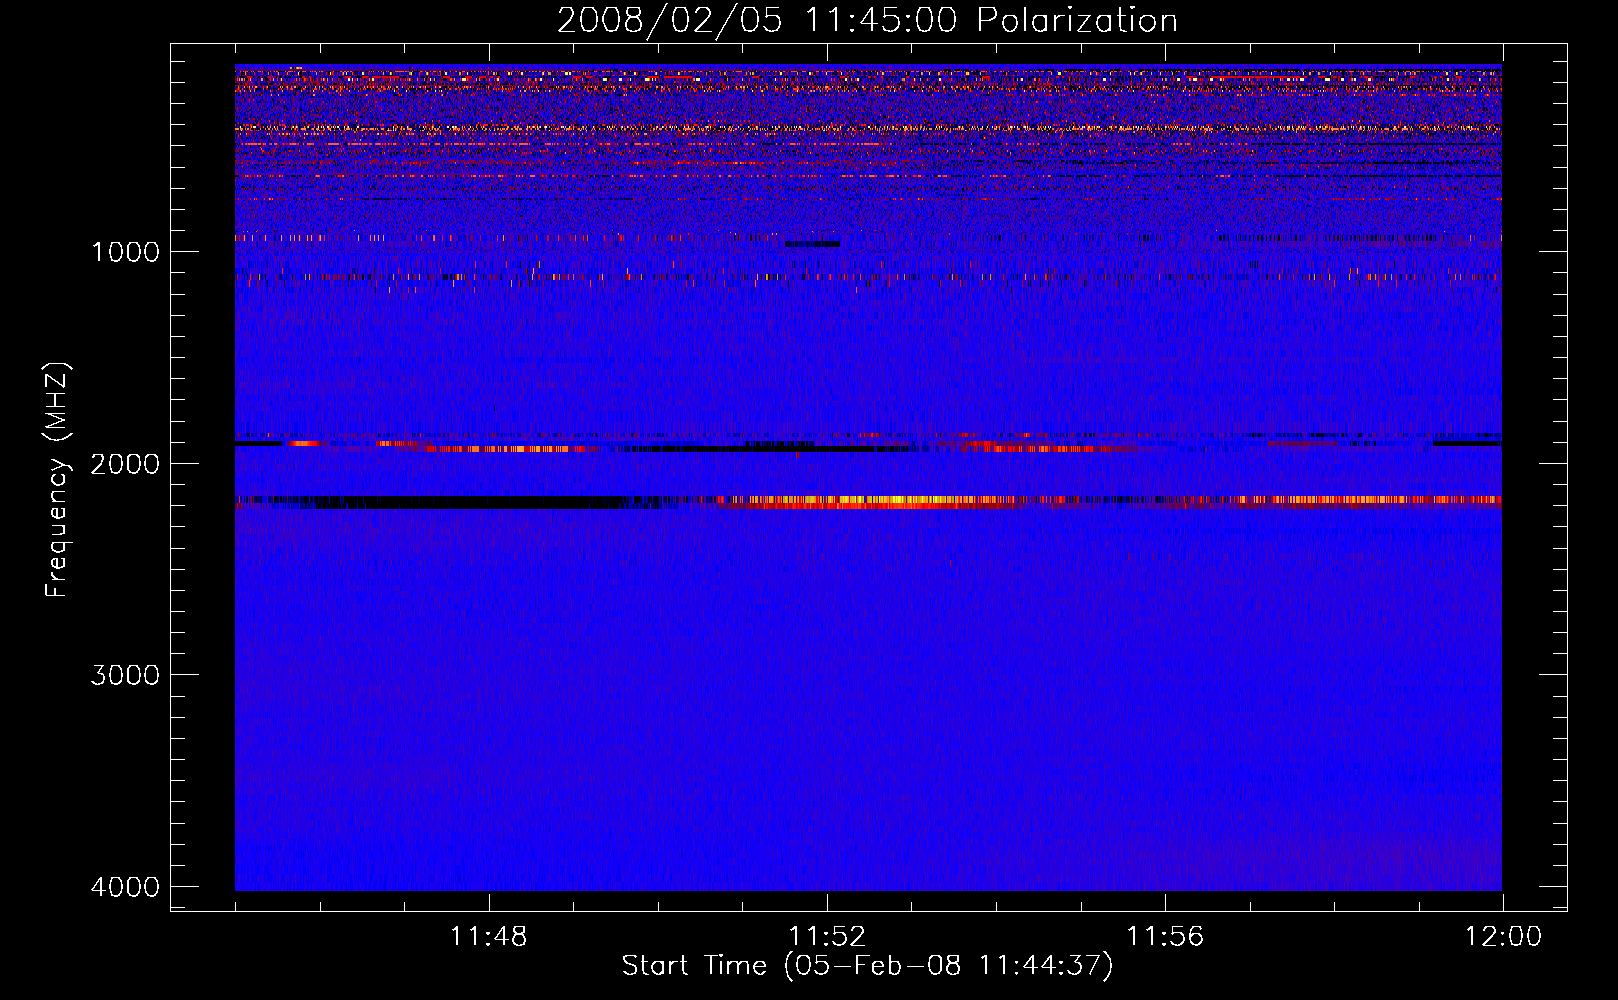Click the plot title "2008/02/05 11:45:00 Polarization"

[x=867, y=20]
